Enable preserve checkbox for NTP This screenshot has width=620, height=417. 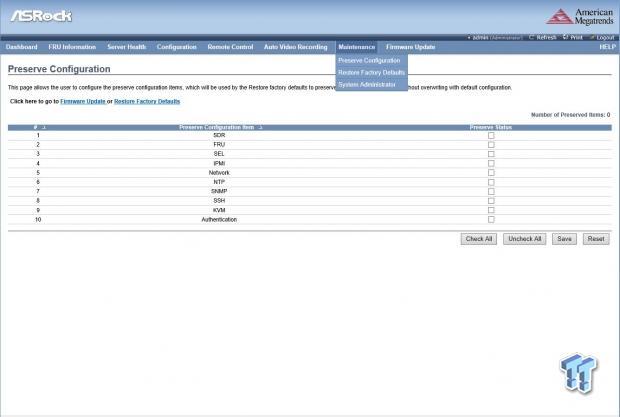click(491, 182)
